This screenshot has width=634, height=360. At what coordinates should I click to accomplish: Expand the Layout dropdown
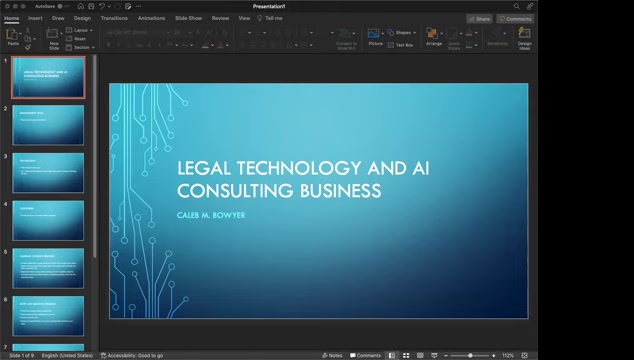(x=80, y=30)
